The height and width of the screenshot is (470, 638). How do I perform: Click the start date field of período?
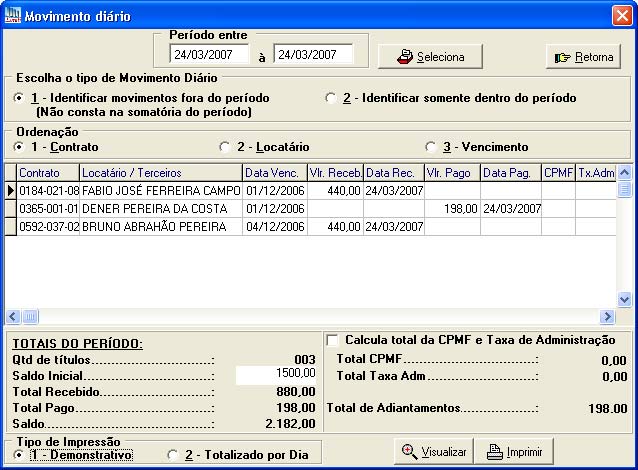211,54
